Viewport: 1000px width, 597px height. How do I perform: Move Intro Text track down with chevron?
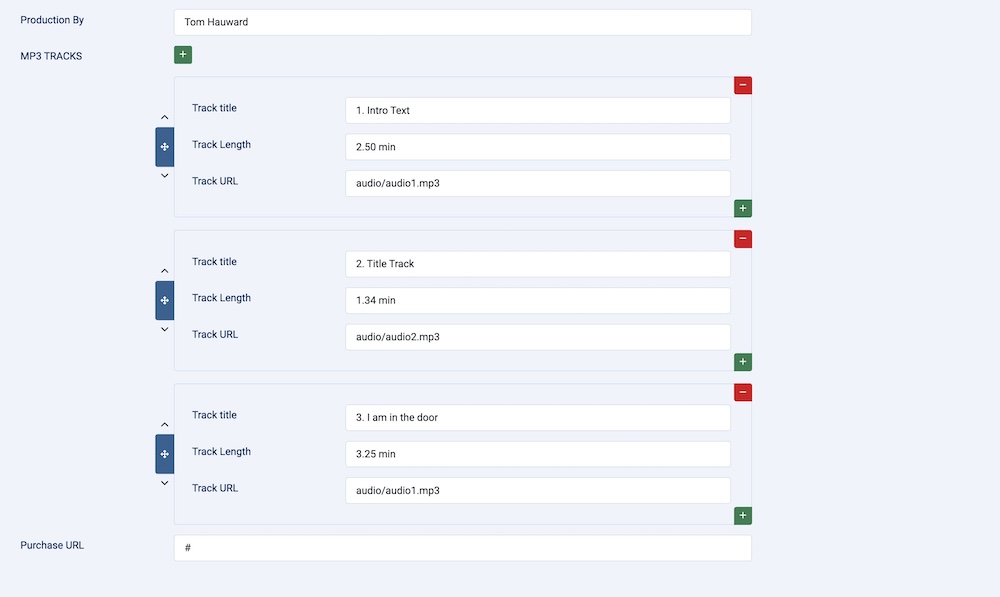coord(165,176)
